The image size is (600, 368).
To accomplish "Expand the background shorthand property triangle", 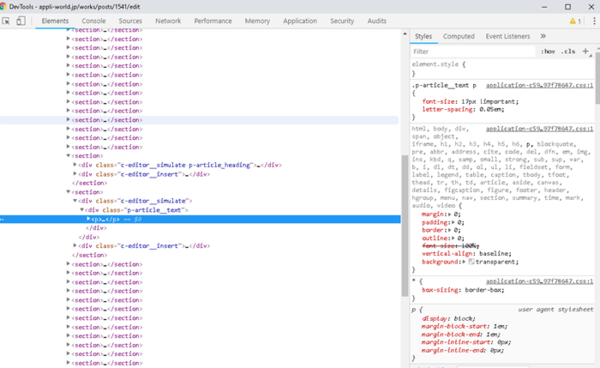I will [464, 262].
